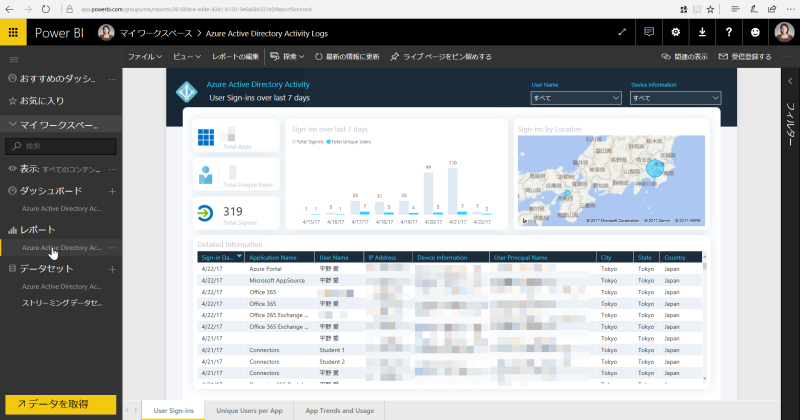This screenshot has height=420, width=800.
Task: Open the web note pen icon in the browser
Action: tap(754, 9)
